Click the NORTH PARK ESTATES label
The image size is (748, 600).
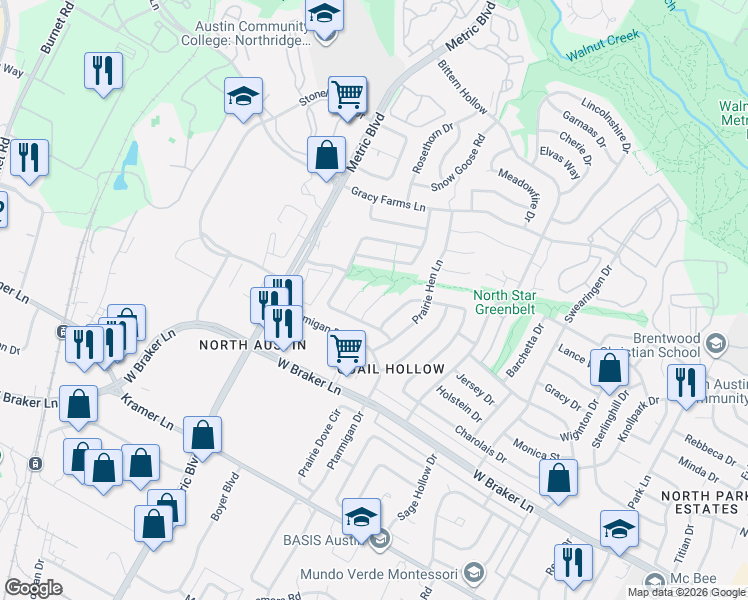click(706, 503)
